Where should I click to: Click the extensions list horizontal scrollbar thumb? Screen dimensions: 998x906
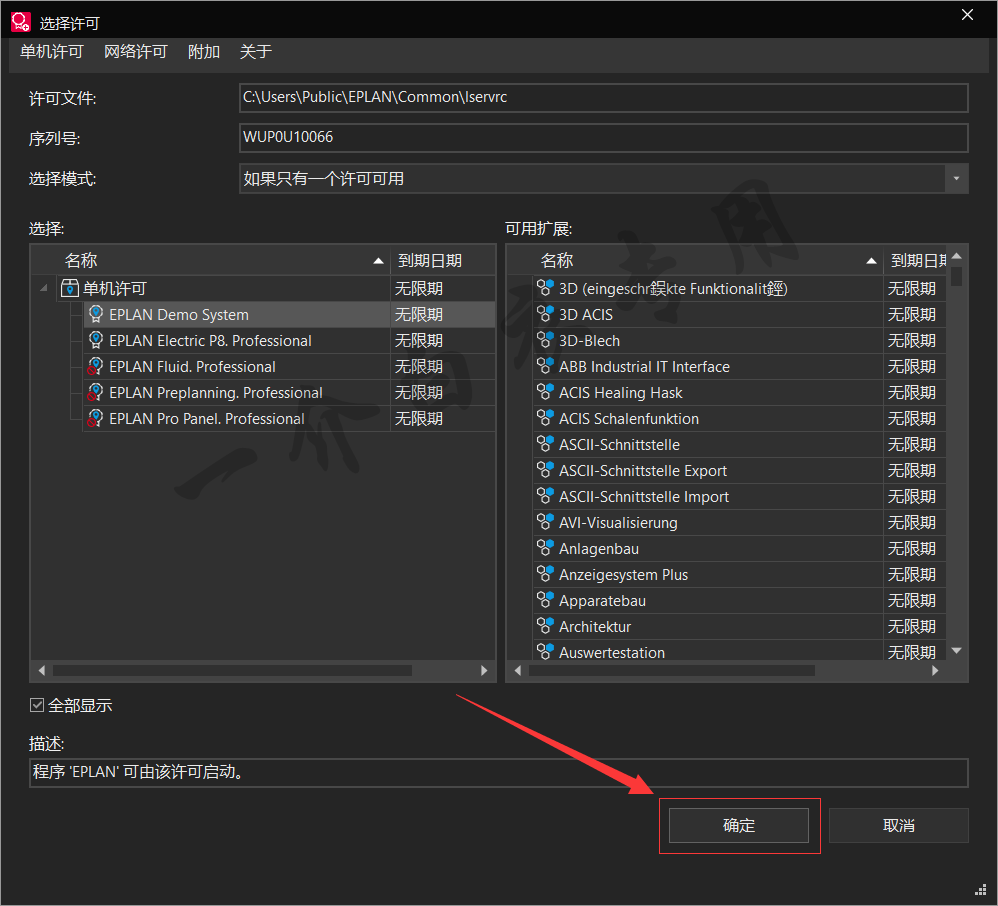[x=671, y=670]
